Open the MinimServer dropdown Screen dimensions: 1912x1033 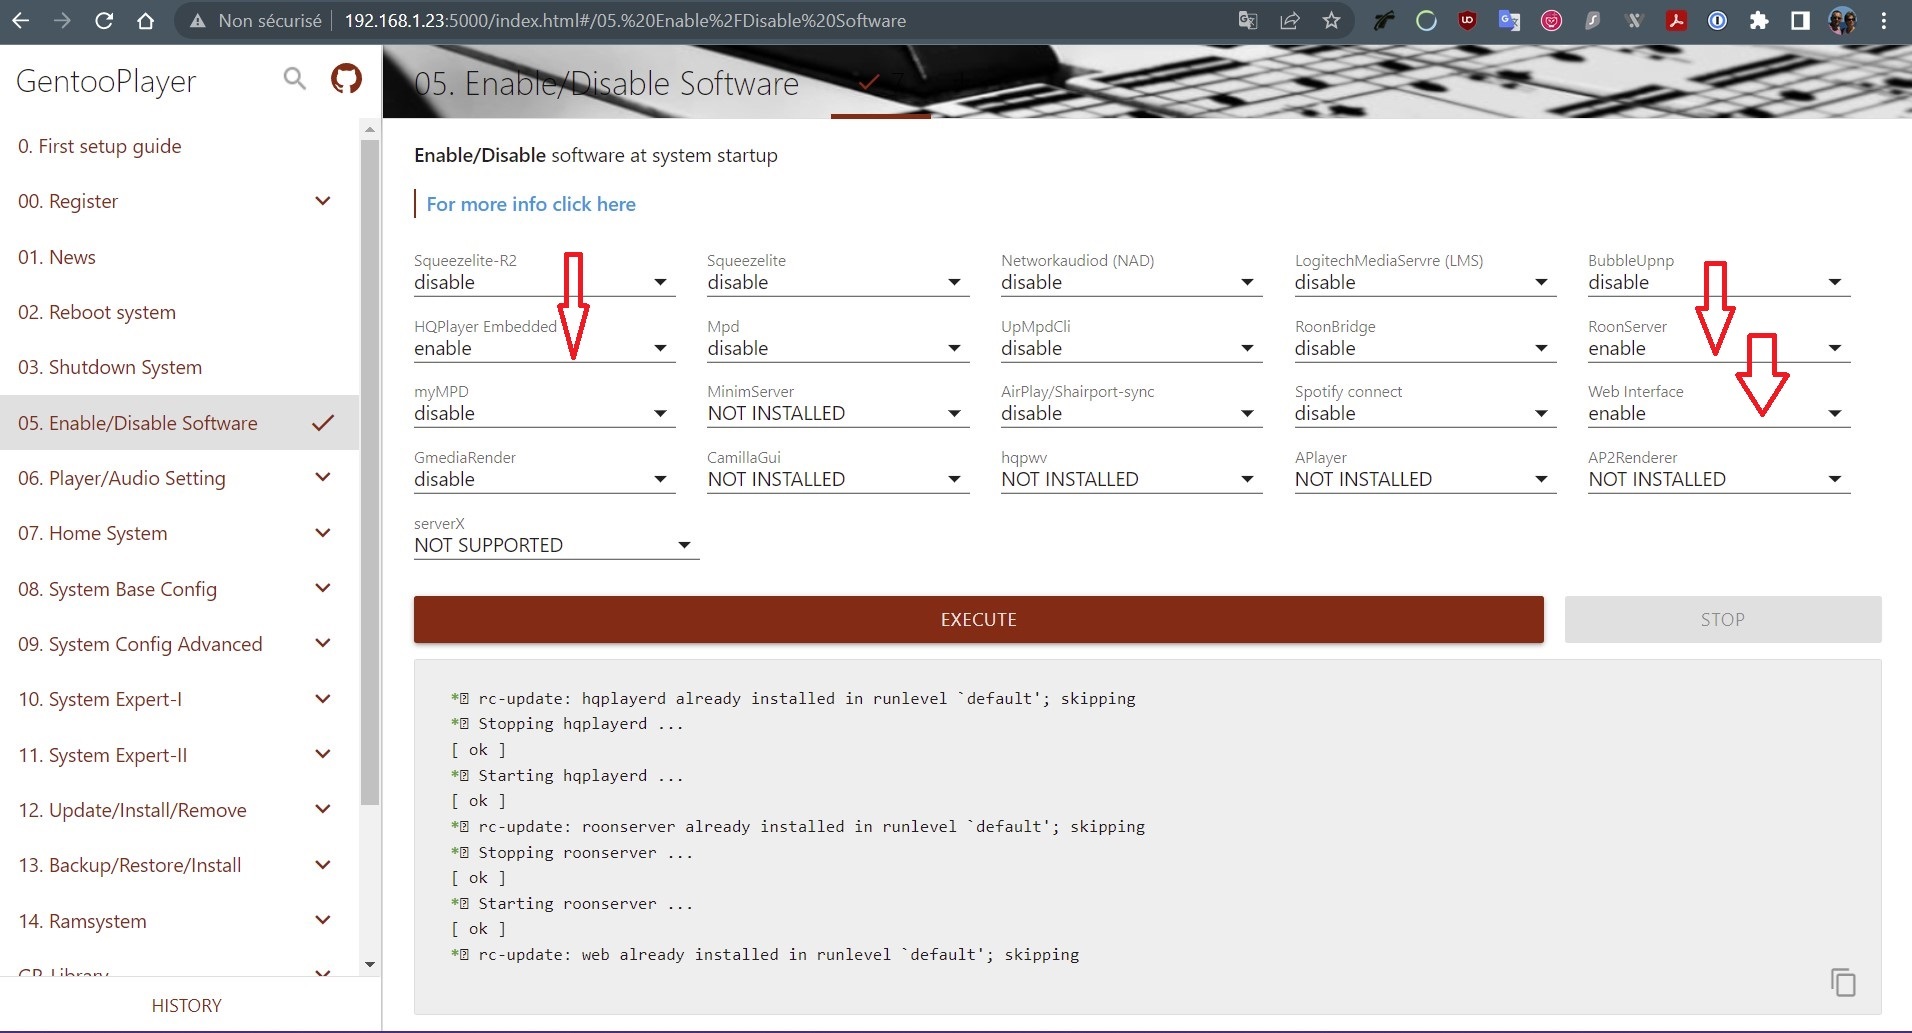[838, 413]
